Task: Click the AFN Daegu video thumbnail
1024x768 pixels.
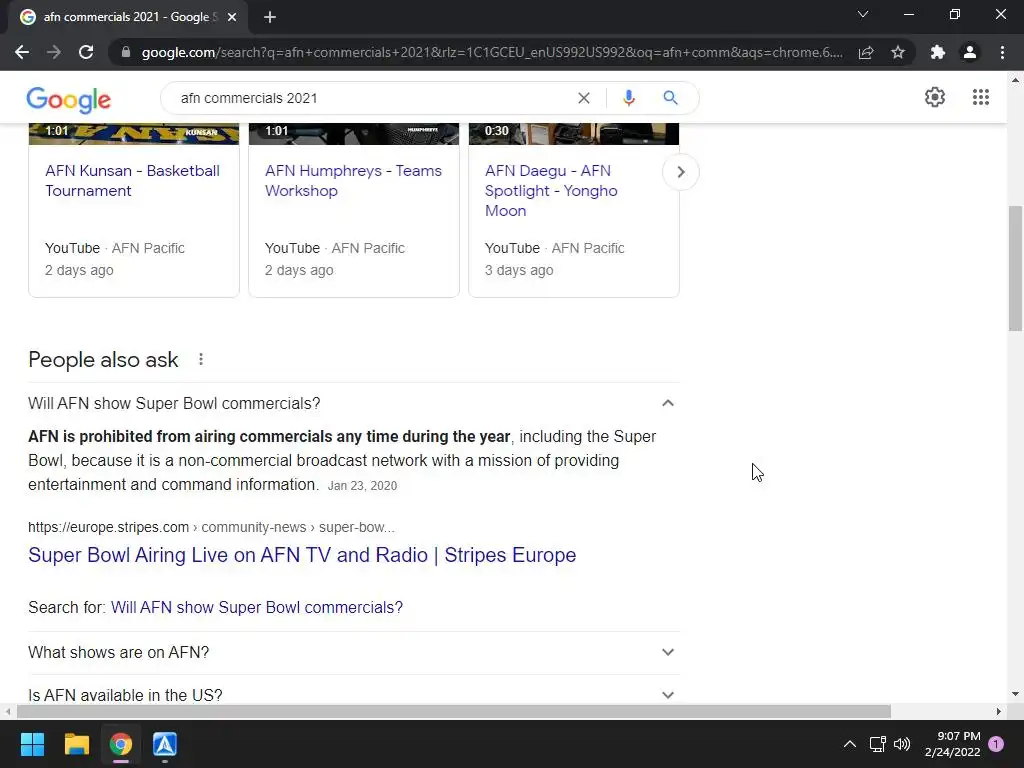Action: click(574, 134)
